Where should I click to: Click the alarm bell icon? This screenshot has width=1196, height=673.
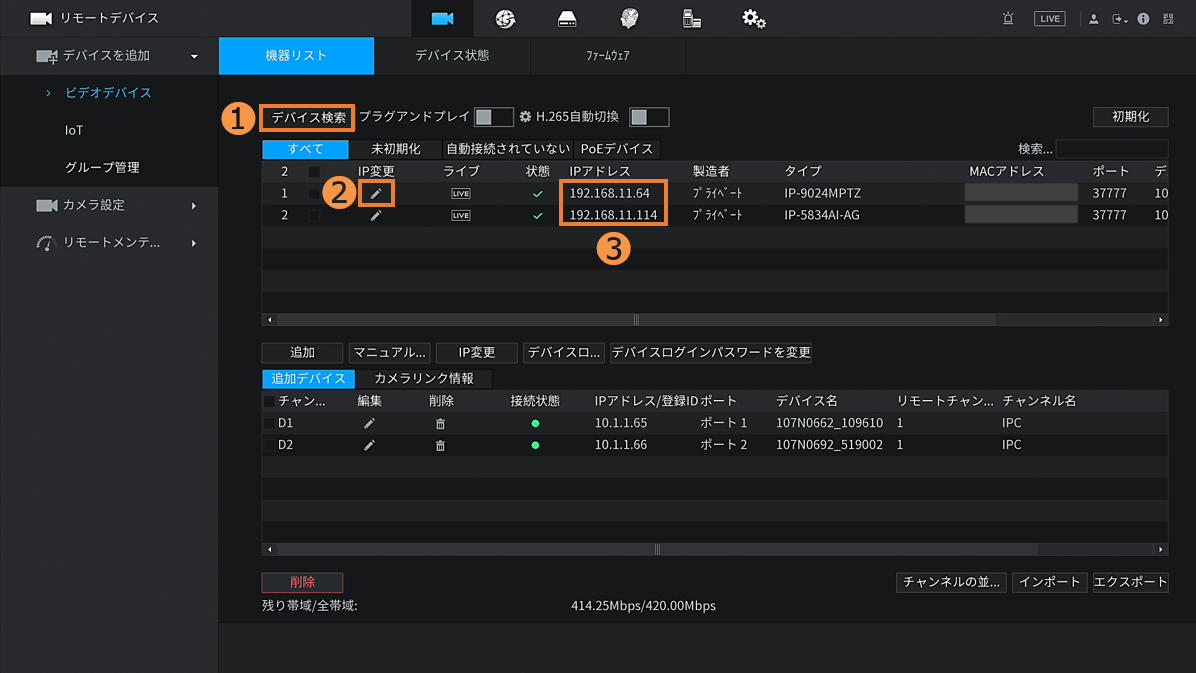pyautogui.click(x=1007, y=19)
